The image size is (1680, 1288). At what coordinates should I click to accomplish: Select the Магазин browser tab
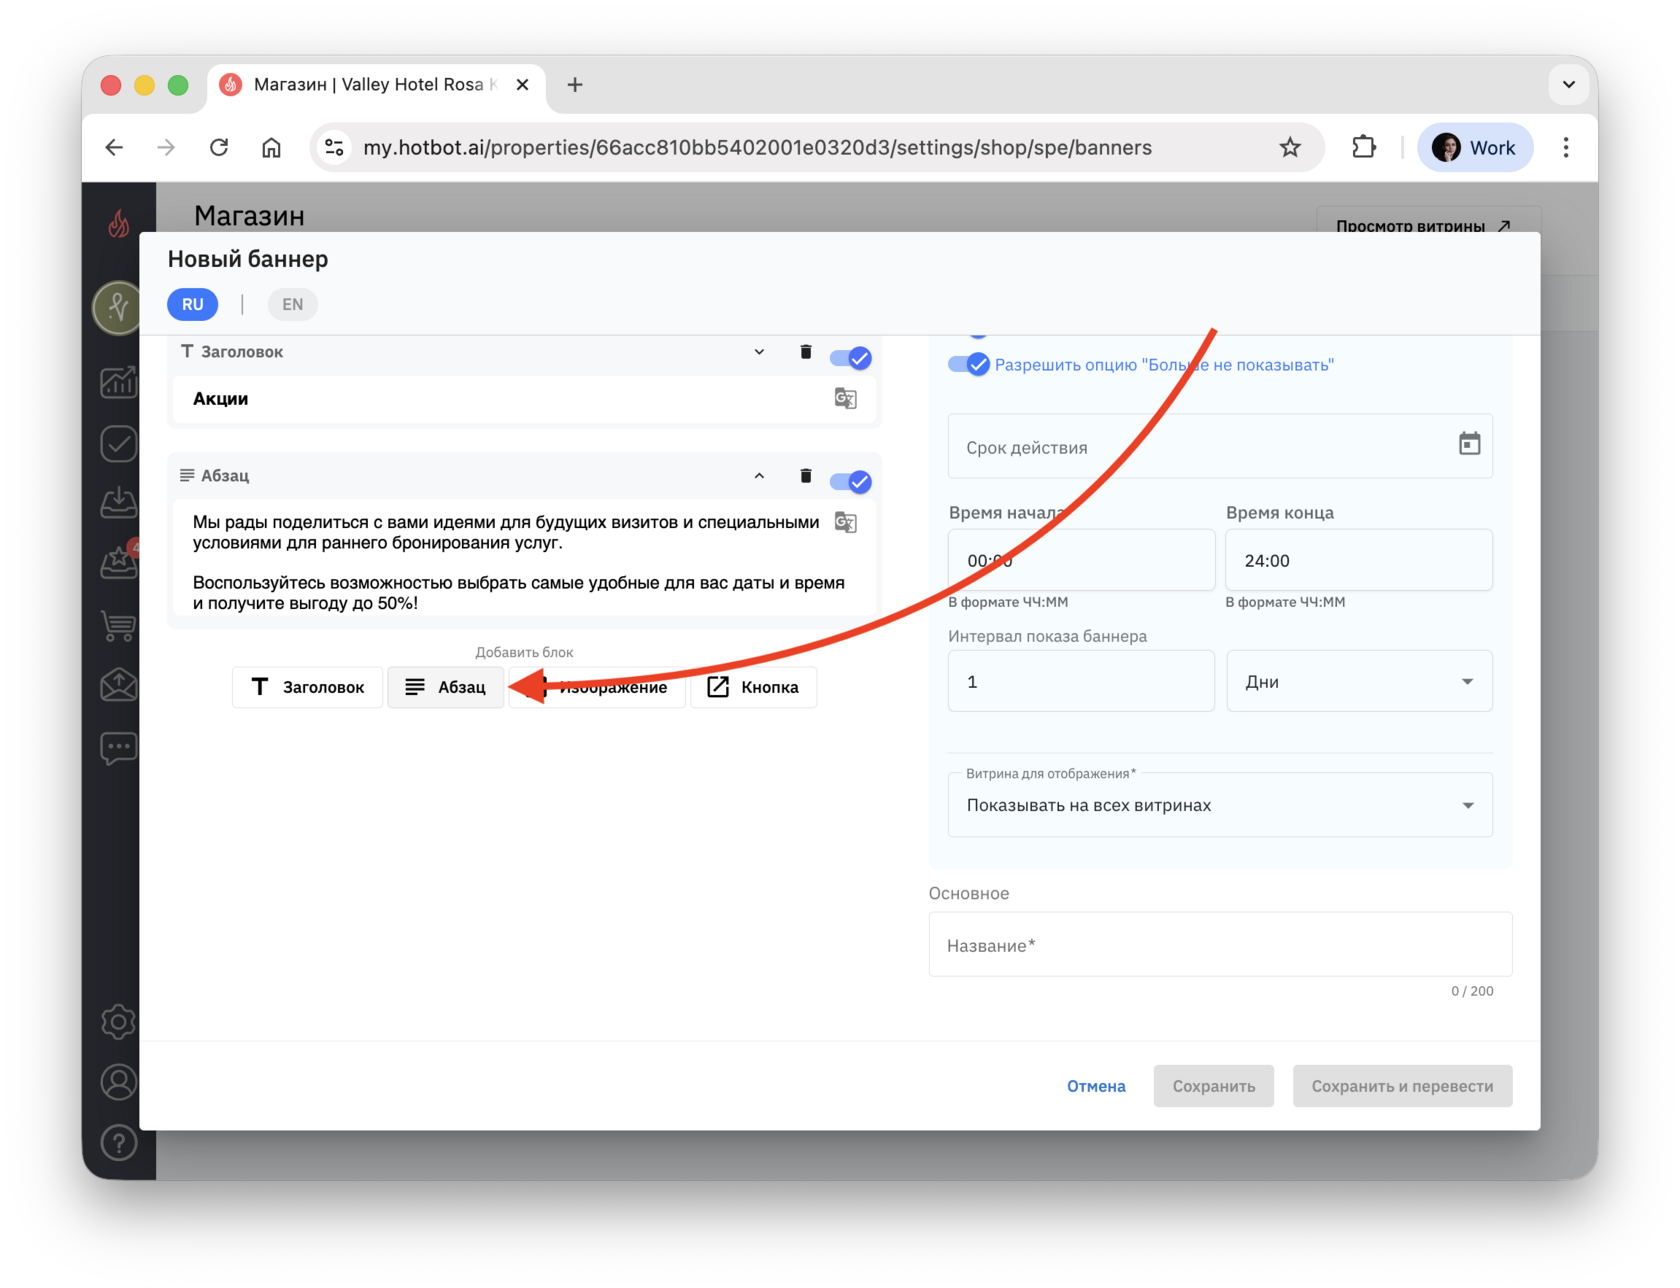[x=377, y=85]
